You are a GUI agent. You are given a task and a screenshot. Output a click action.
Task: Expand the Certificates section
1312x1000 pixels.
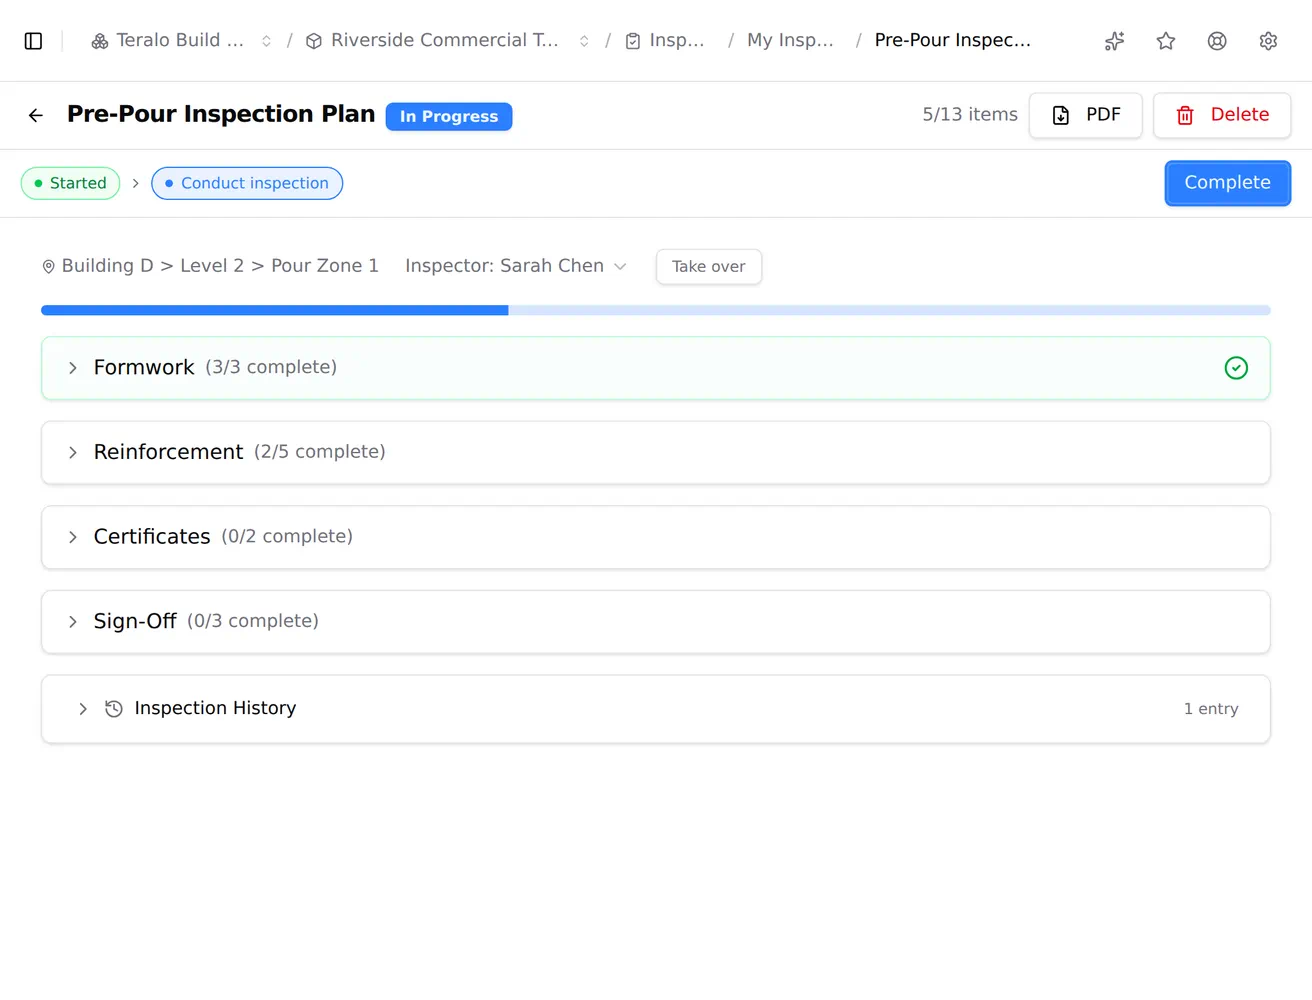(656, 537)
